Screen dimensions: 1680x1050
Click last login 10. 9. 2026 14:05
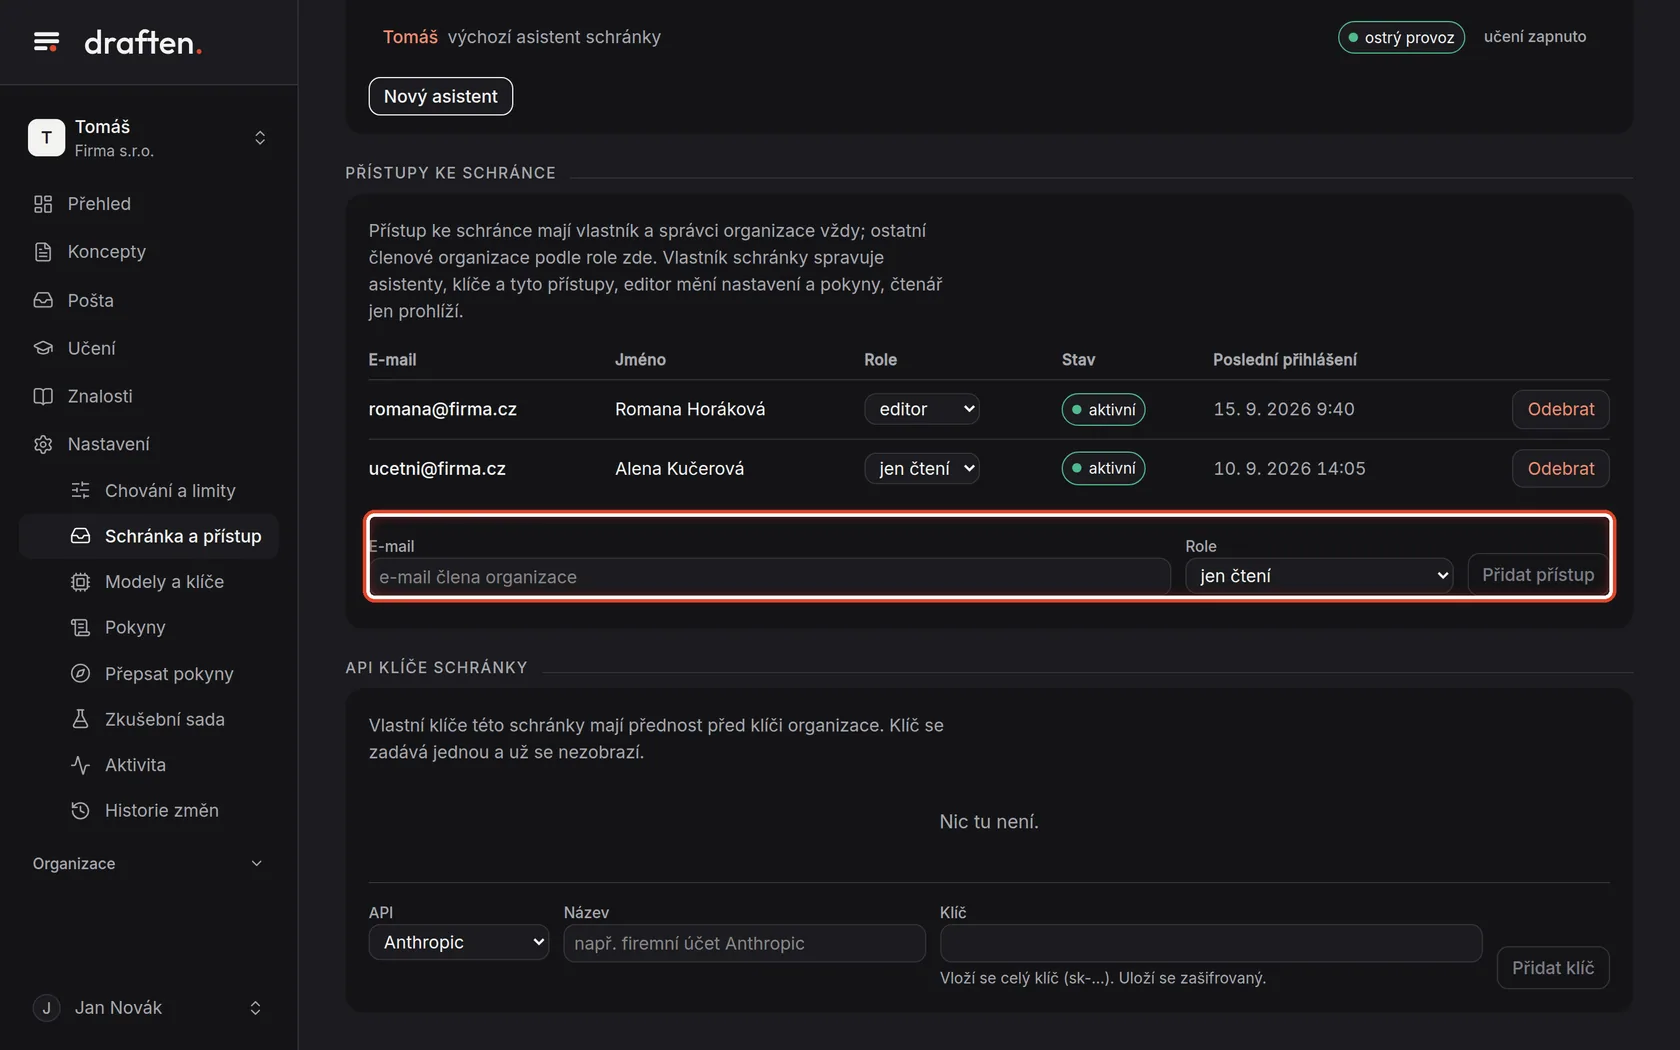click(1289, 468)
